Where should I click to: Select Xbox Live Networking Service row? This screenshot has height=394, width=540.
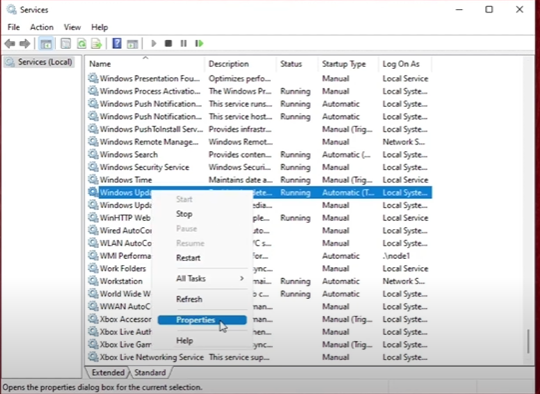tap(259, 357)
